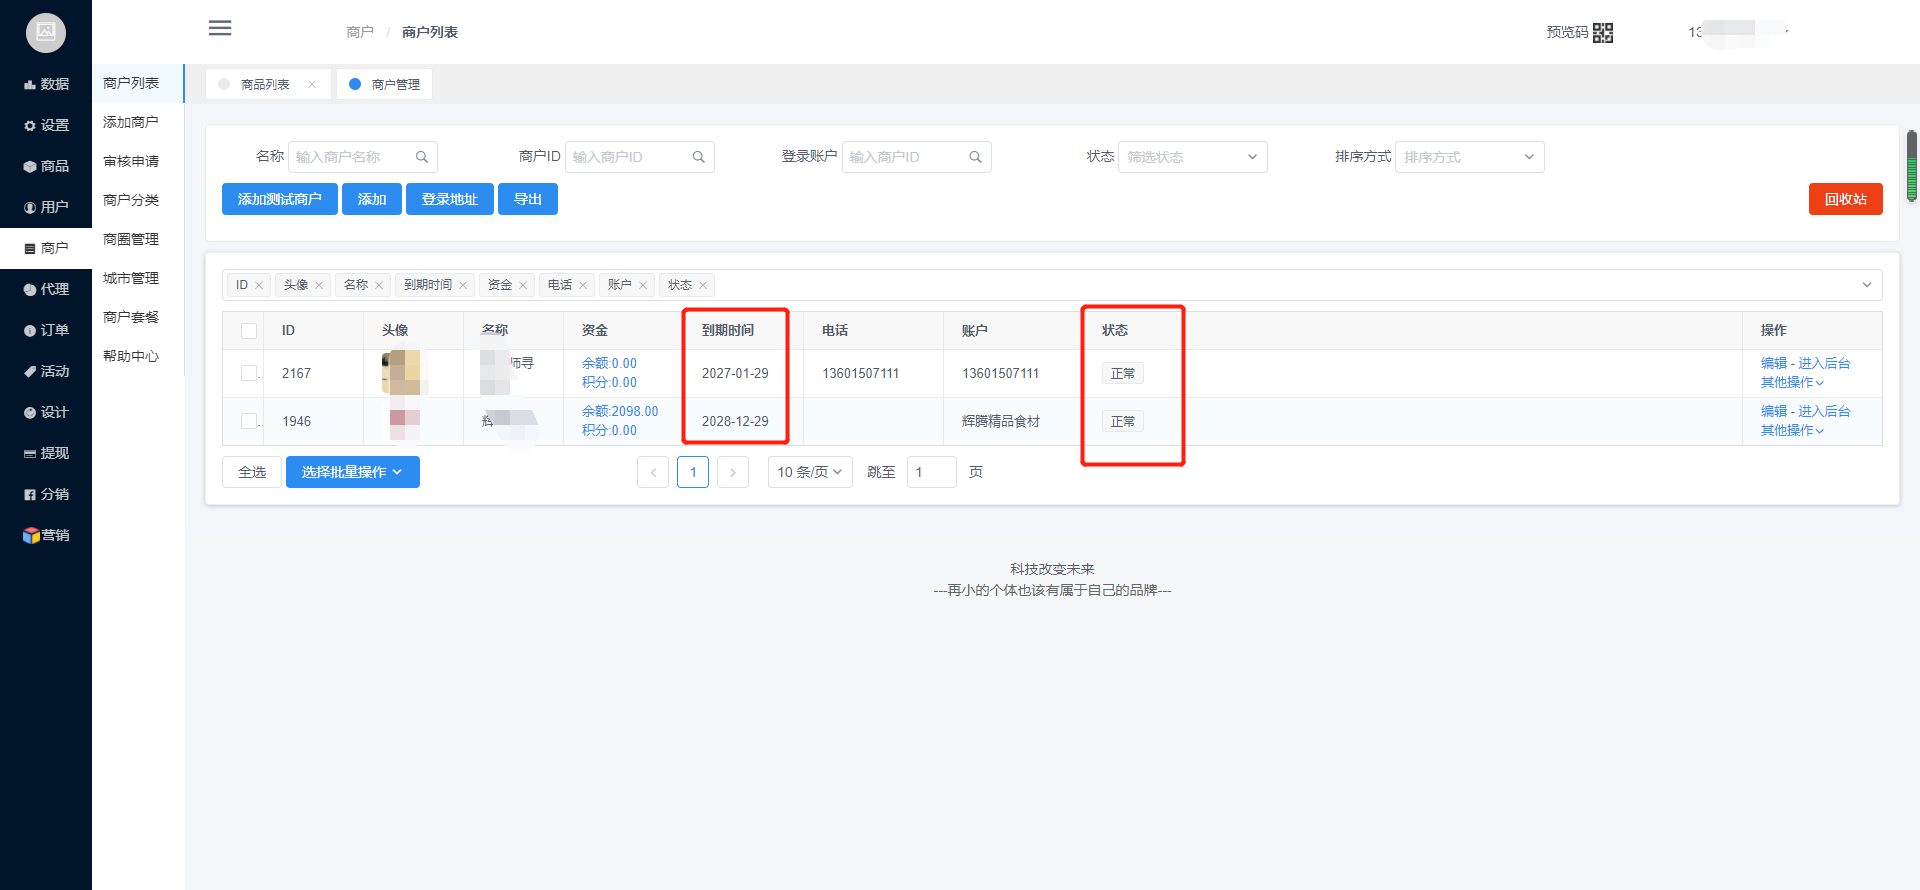Expand the 排序方式 dropdown

[x=1469, y=157]
